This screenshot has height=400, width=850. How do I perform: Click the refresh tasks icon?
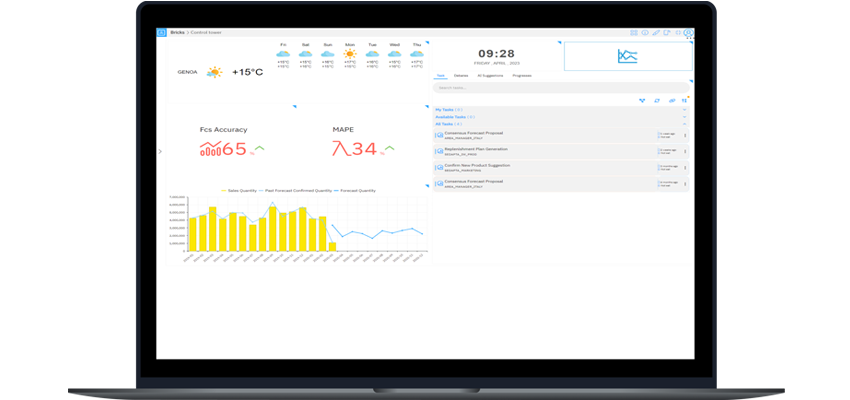click(x=657, y=100)
